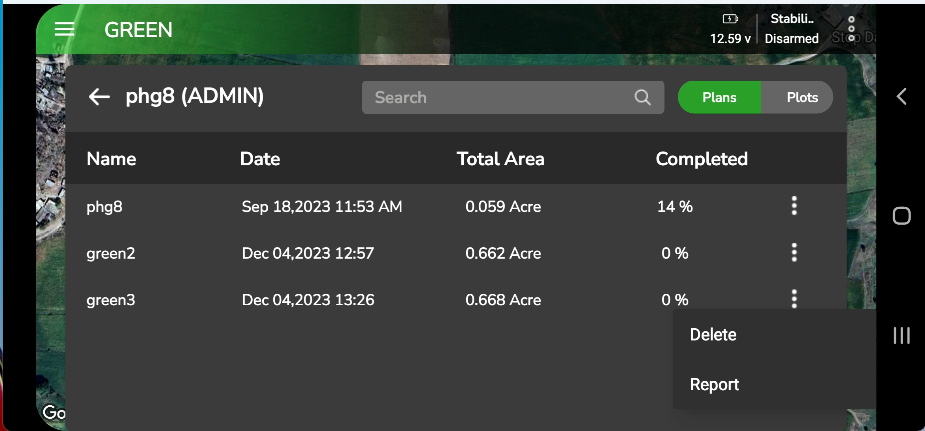Open the phg8 plan entry
This screenshot has height=431, width=925.
point(104,207)
